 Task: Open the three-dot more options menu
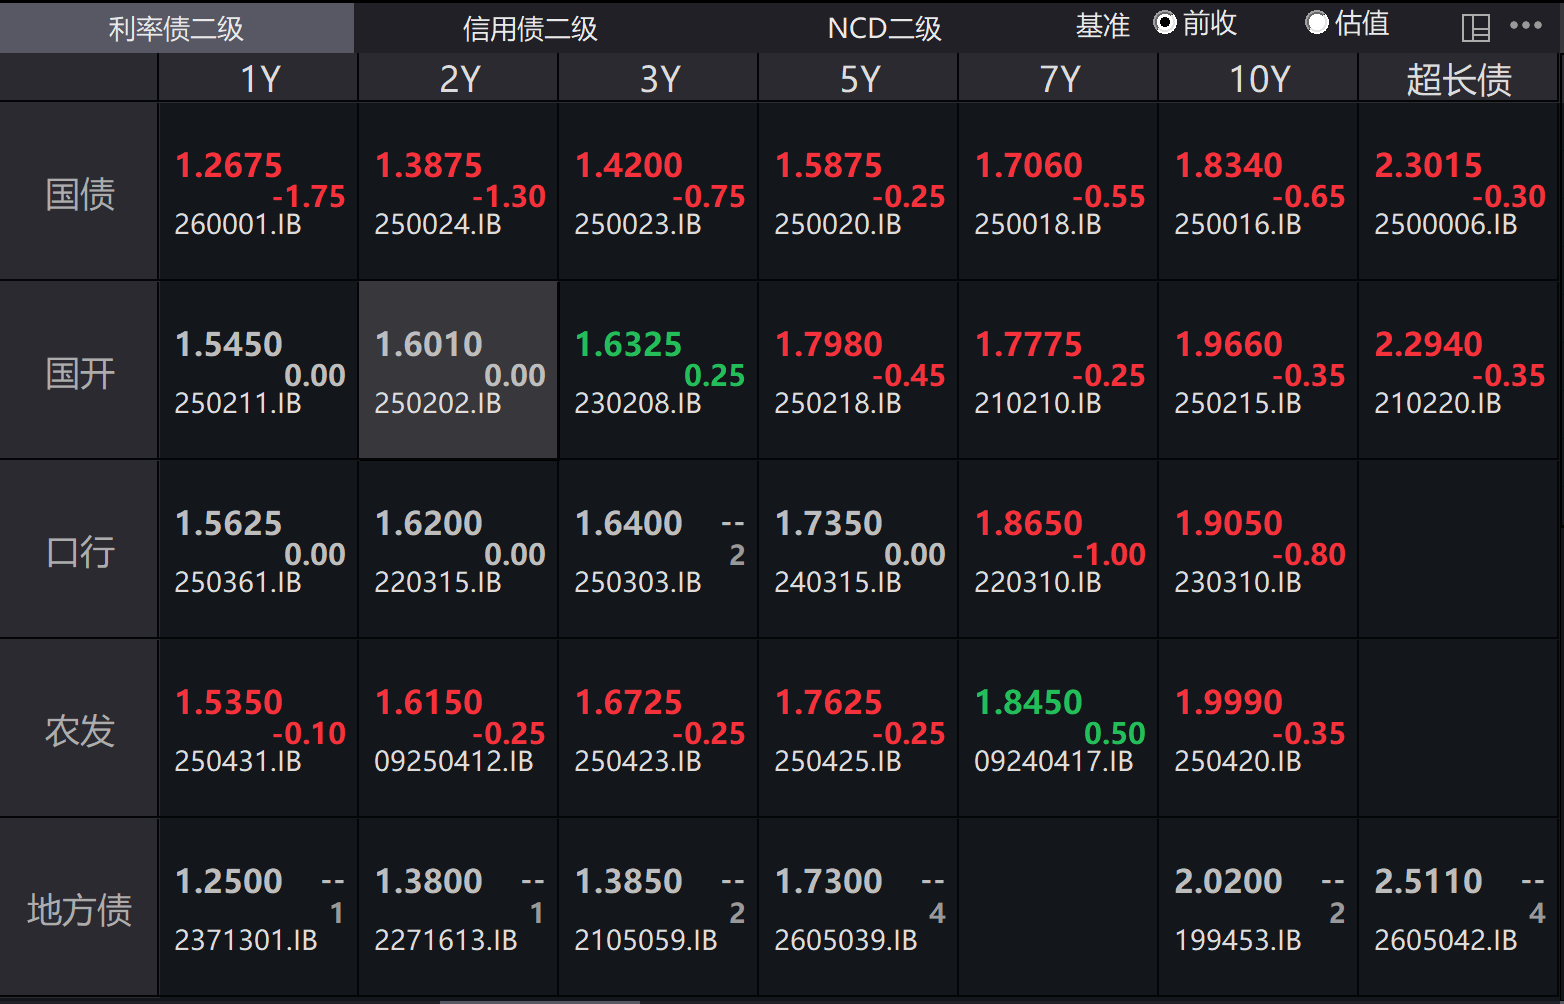pos(1525,26)
